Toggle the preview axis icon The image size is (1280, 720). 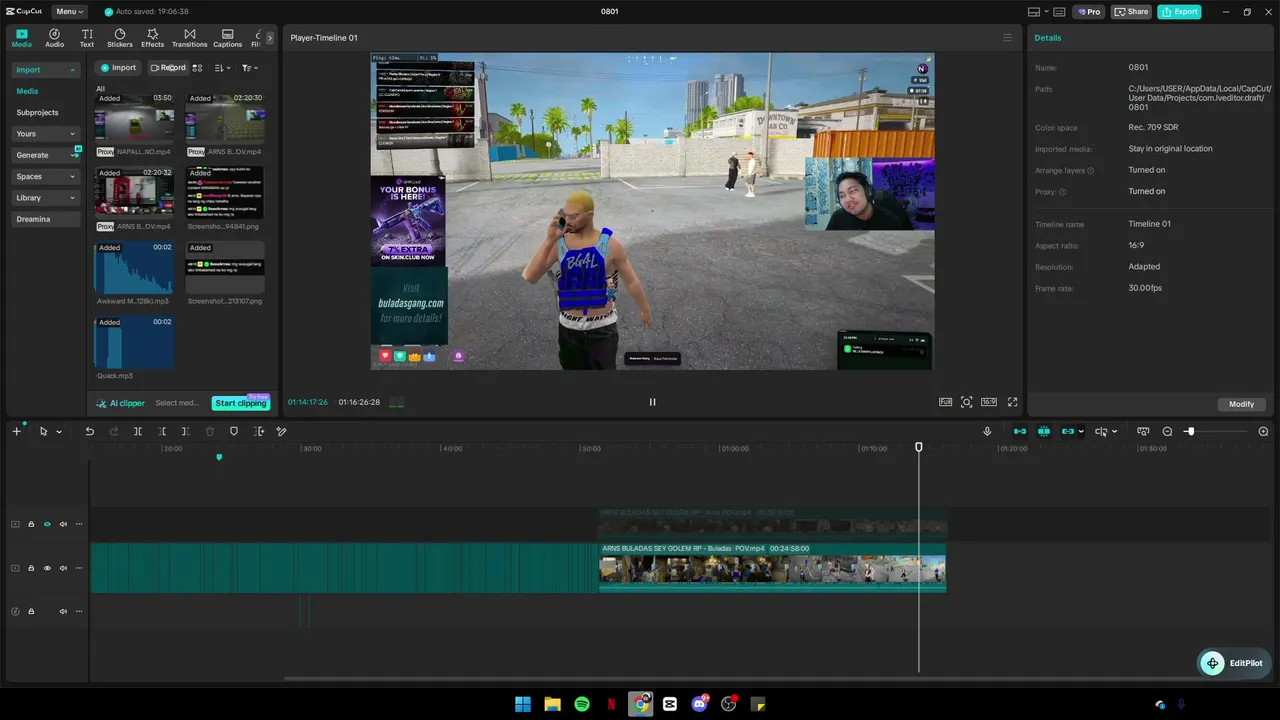(x=1143, y=431)
